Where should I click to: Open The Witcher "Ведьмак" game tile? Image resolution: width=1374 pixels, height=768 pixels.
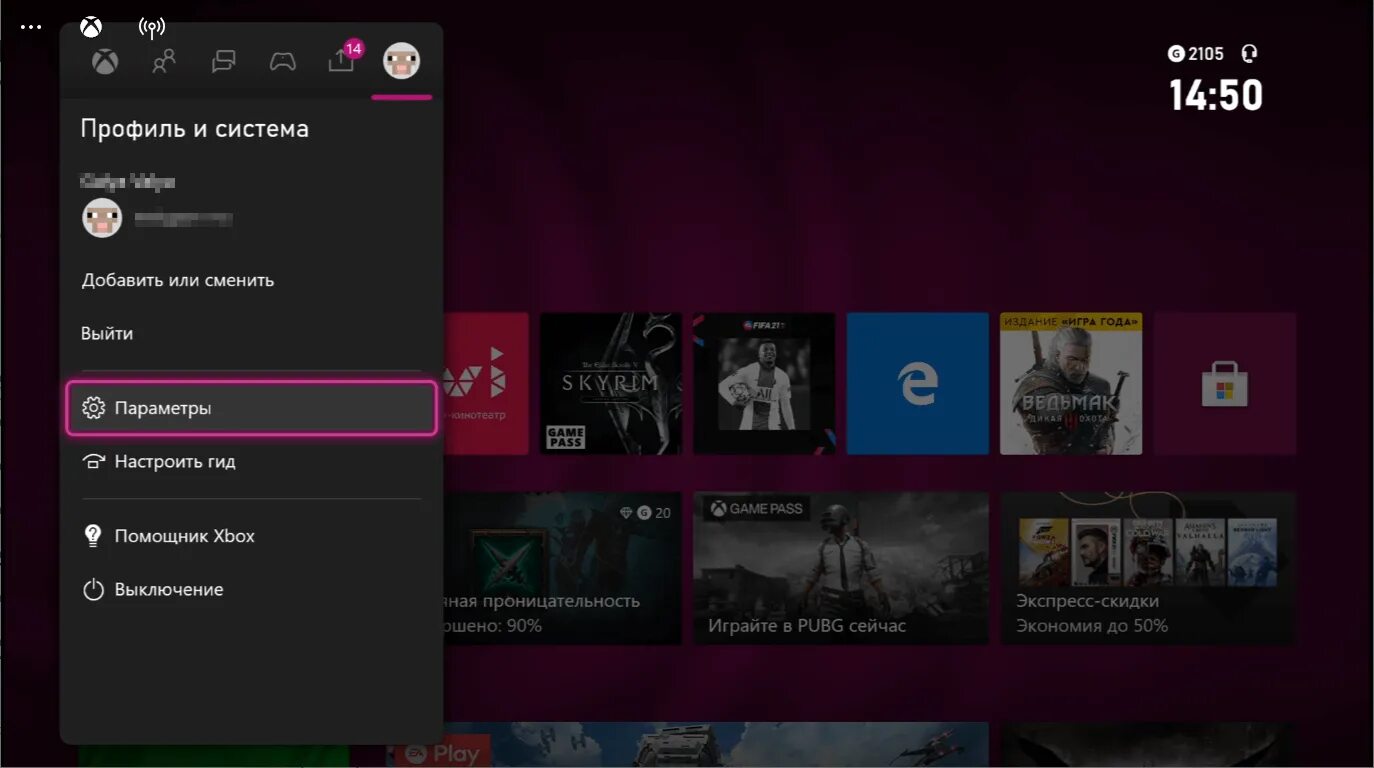click(1071, 384)
